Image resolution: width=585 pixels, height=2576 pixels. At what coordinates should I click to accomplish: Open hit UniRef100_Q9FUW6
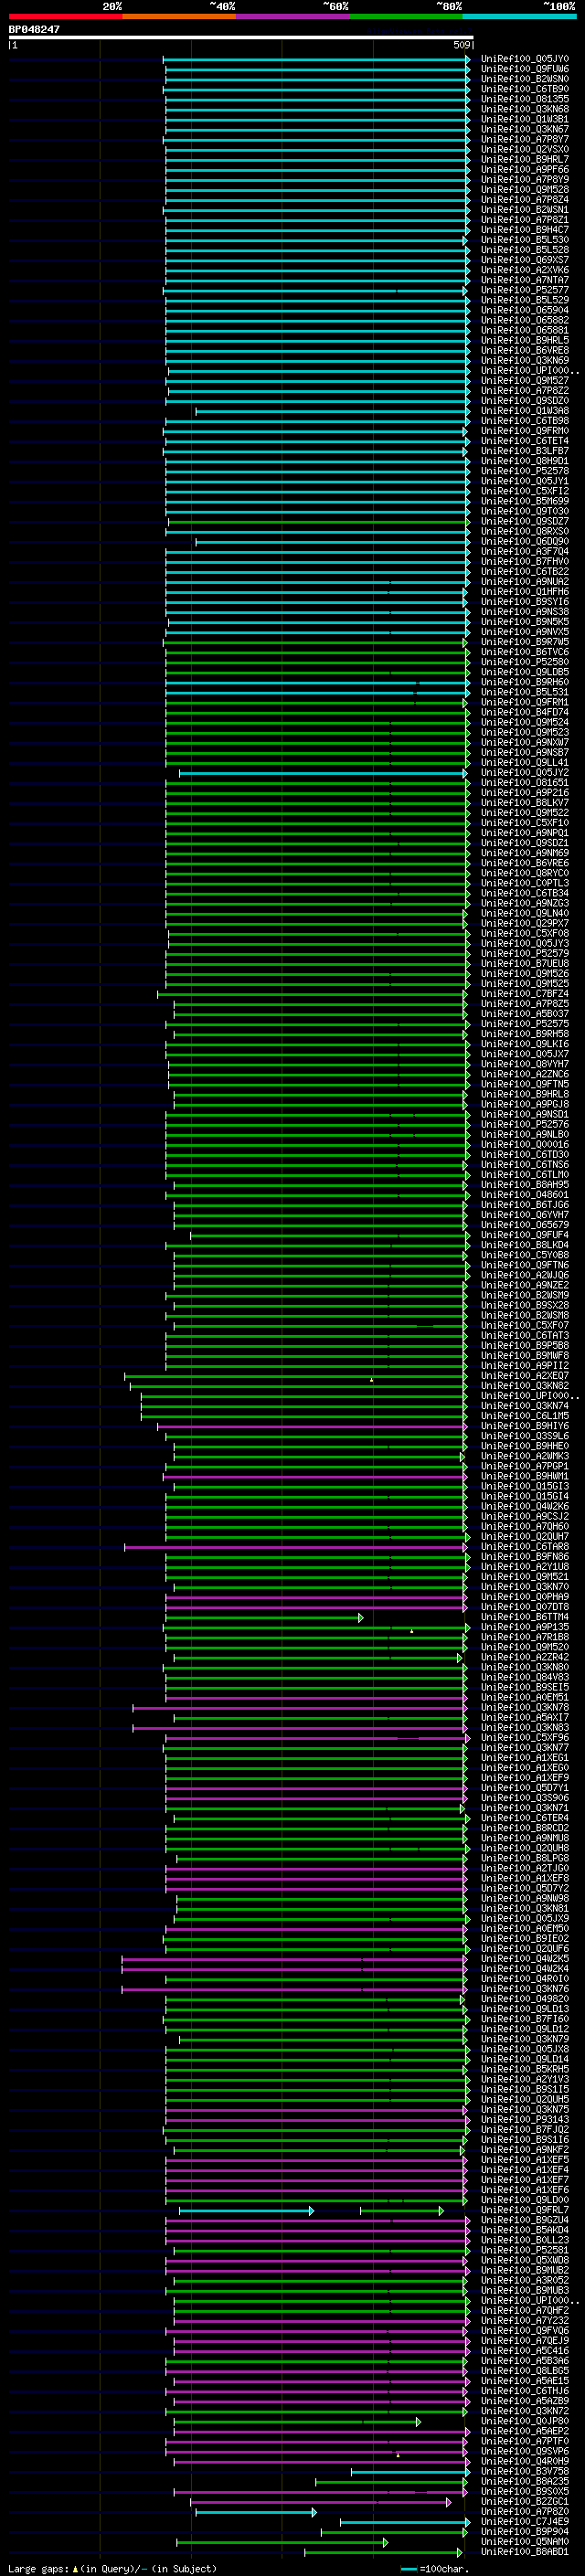click(x=525, y=69)
